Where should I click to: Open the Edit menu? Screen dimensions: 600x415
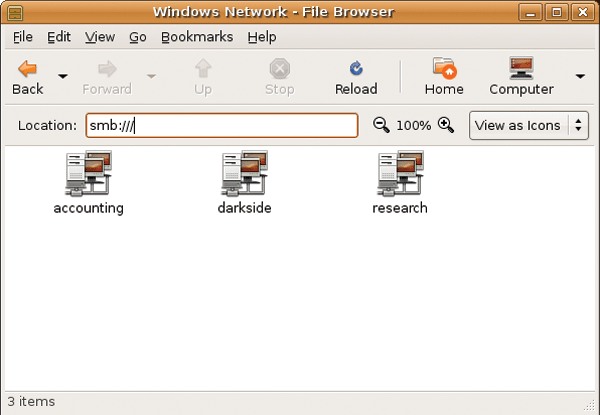[x=59, y=37]
